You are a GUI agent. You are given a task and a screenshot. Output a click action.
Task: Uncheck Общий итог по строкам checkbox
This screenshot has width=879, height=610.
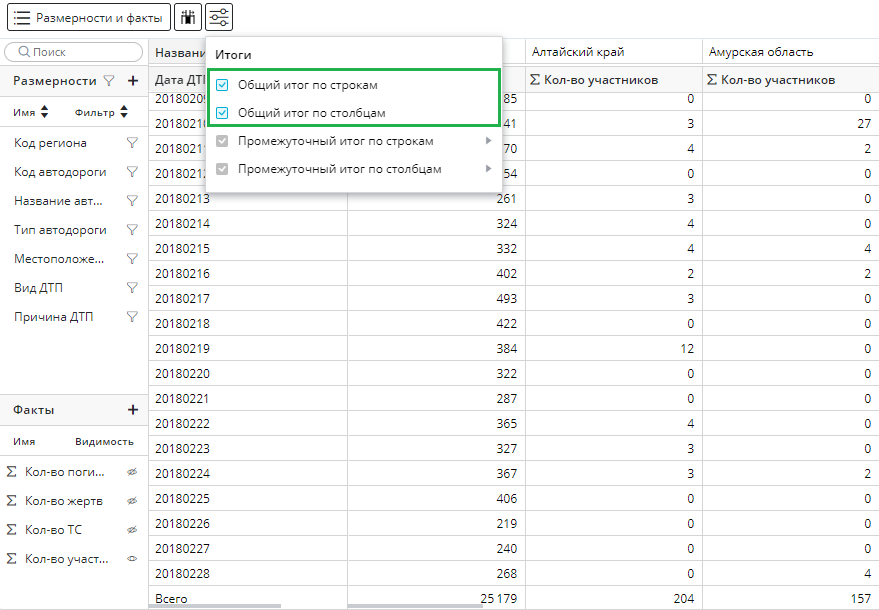tap(222, 86)
